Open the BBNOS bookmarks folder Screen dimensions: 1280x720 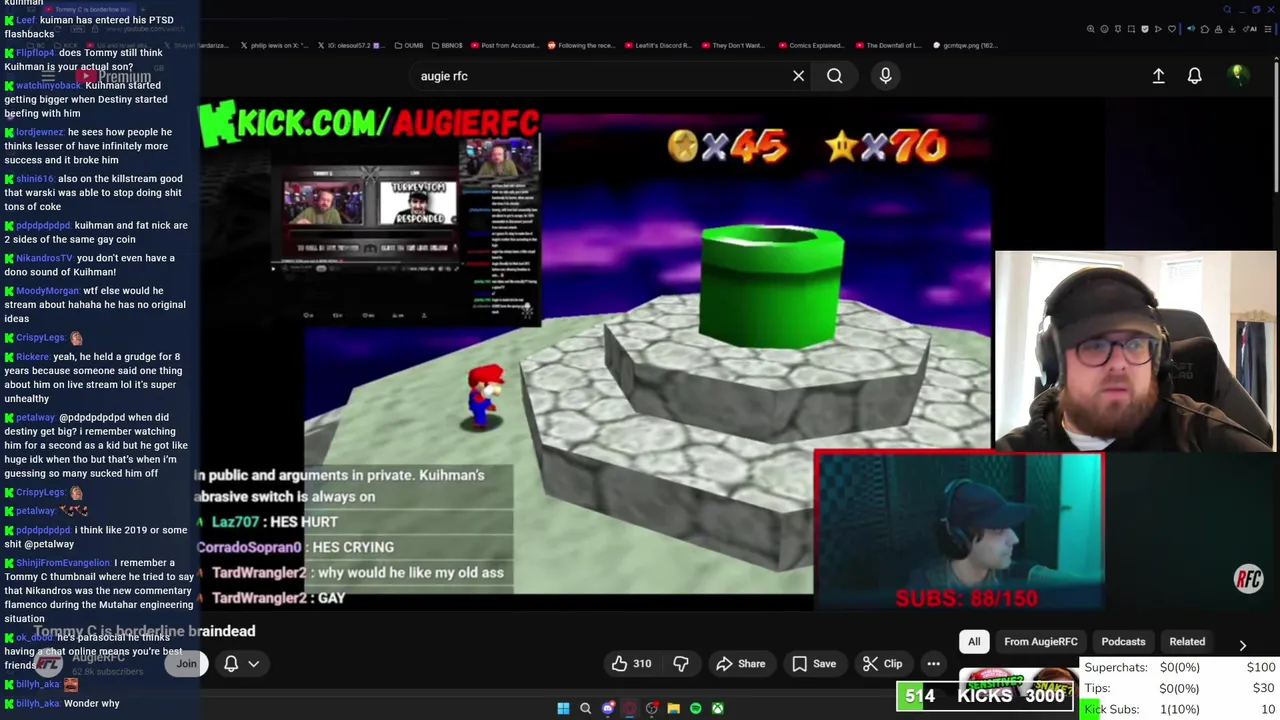click(447, 45)
